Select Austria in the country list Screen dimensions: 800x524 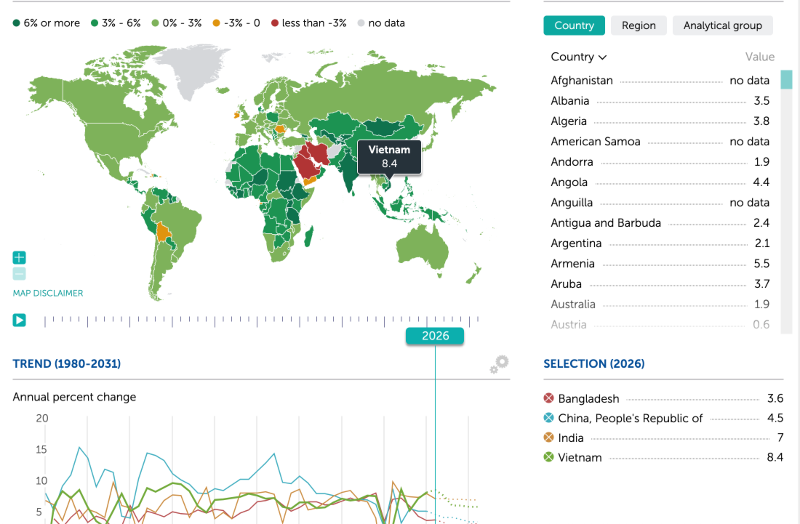point(660,325)
